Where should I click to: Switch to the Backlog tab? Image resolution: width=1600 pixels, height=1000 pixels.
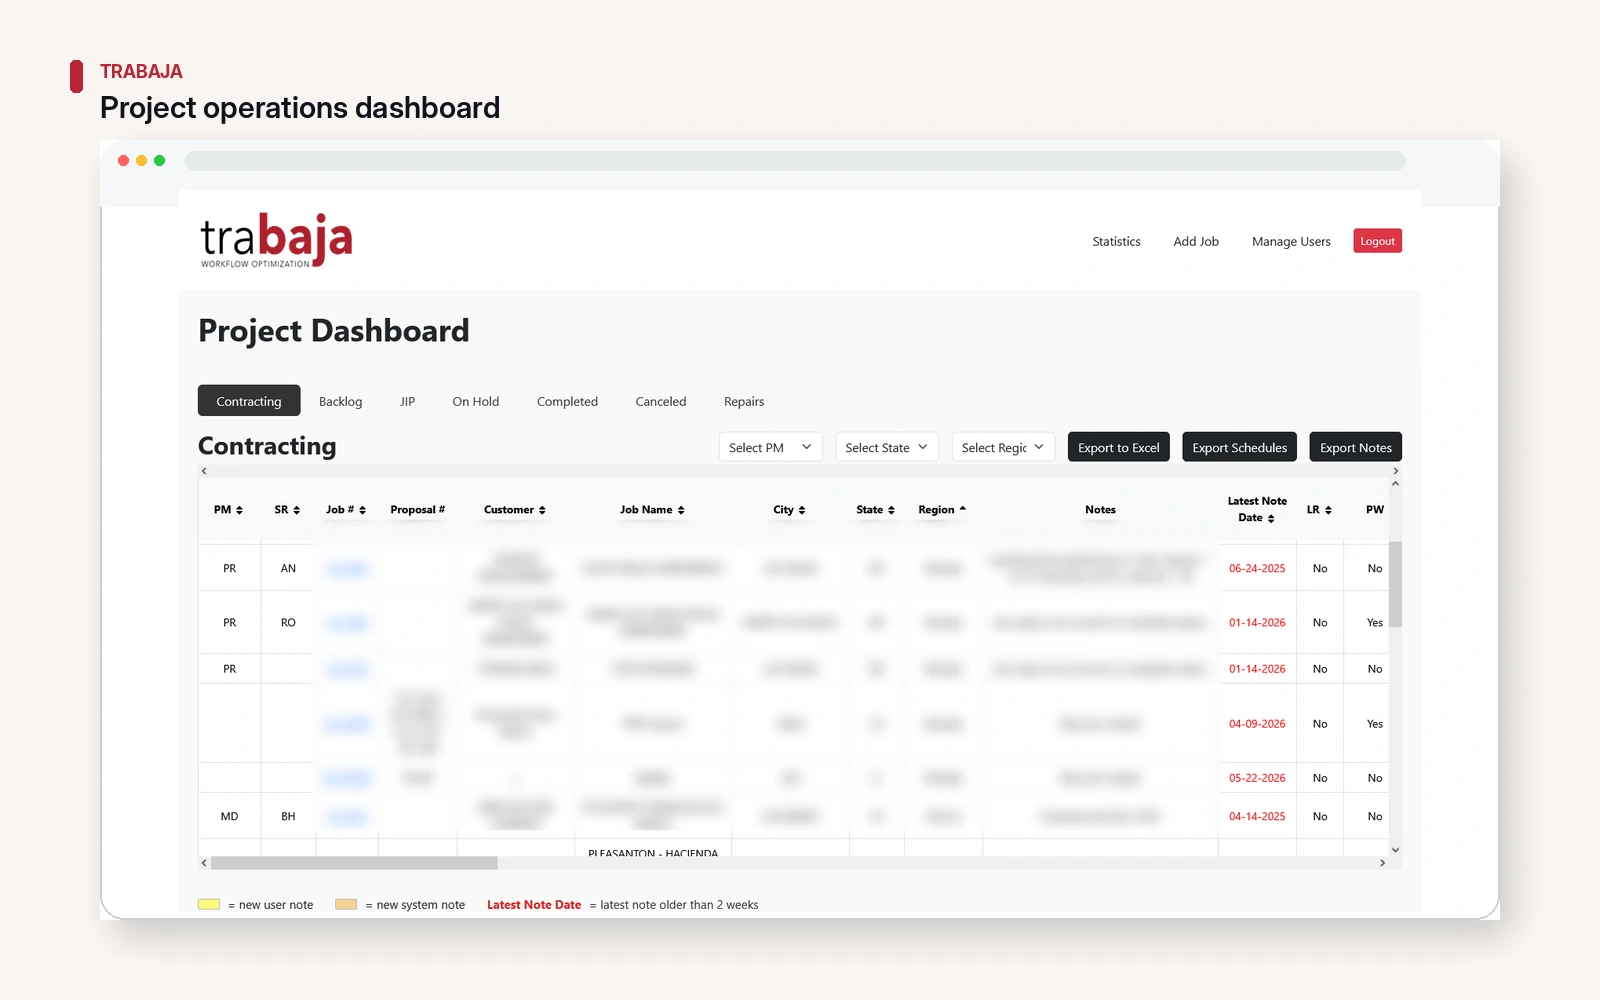[x=340, y=401]
